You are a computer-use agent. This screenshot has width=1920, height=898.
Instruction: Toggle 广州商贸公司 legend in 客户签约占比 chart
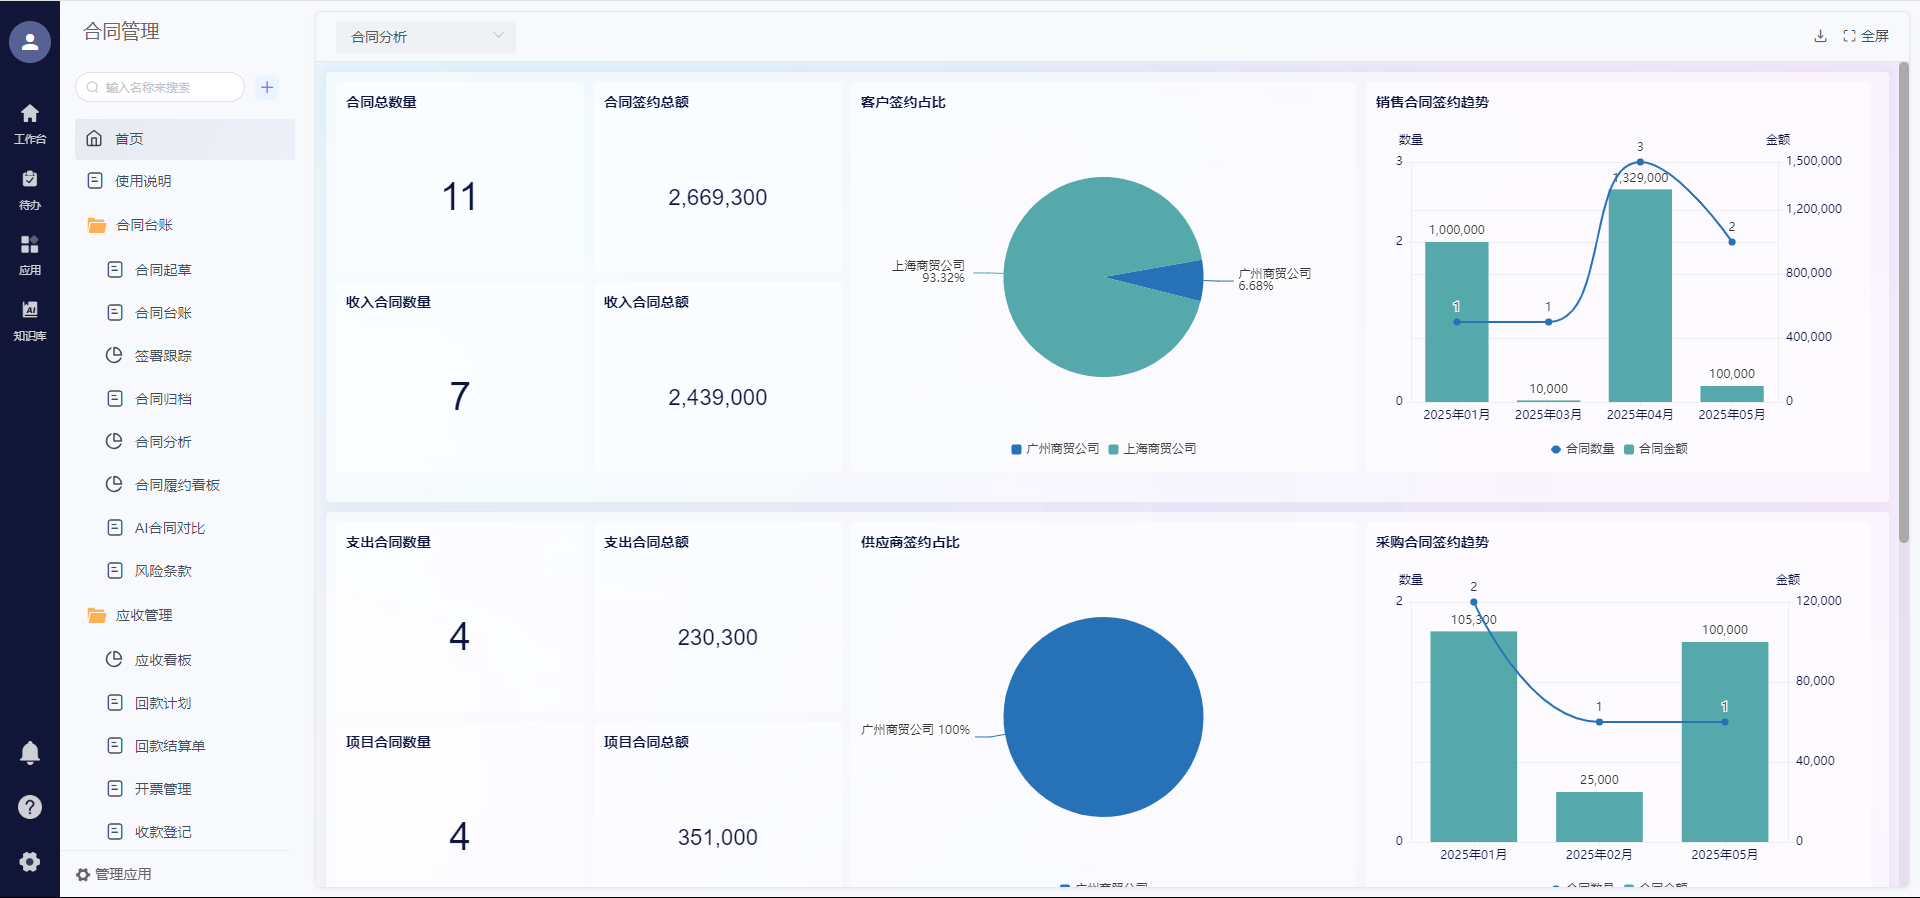[1055, 449]
